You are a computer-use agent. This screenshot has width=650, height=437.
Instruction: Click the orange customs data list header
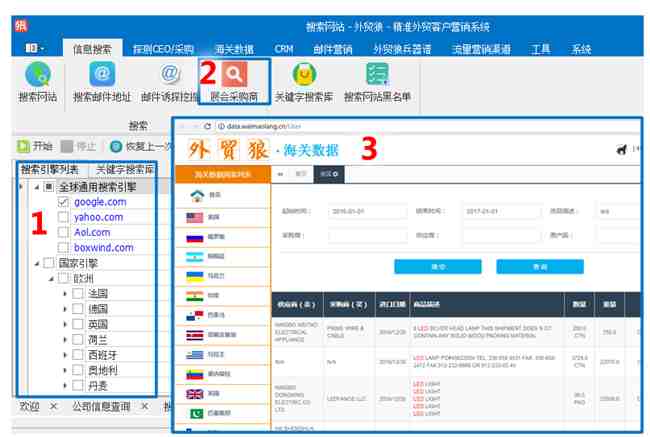[x=223, y=174]
